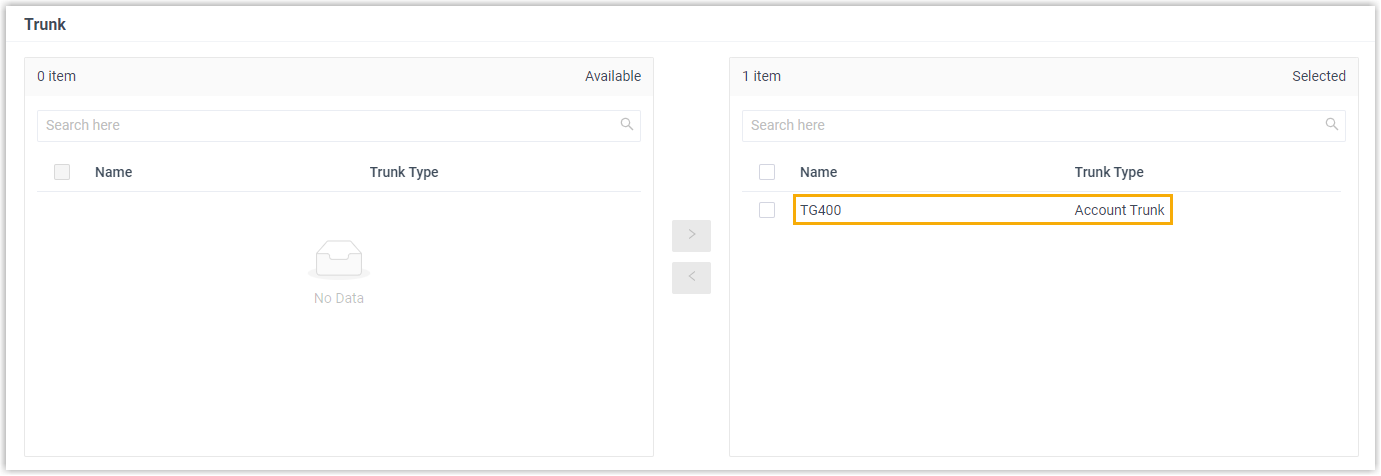Click Trunk Type header in Selected list
The height and width of the screenshot is (476, 1381).
click(1109, 172)
